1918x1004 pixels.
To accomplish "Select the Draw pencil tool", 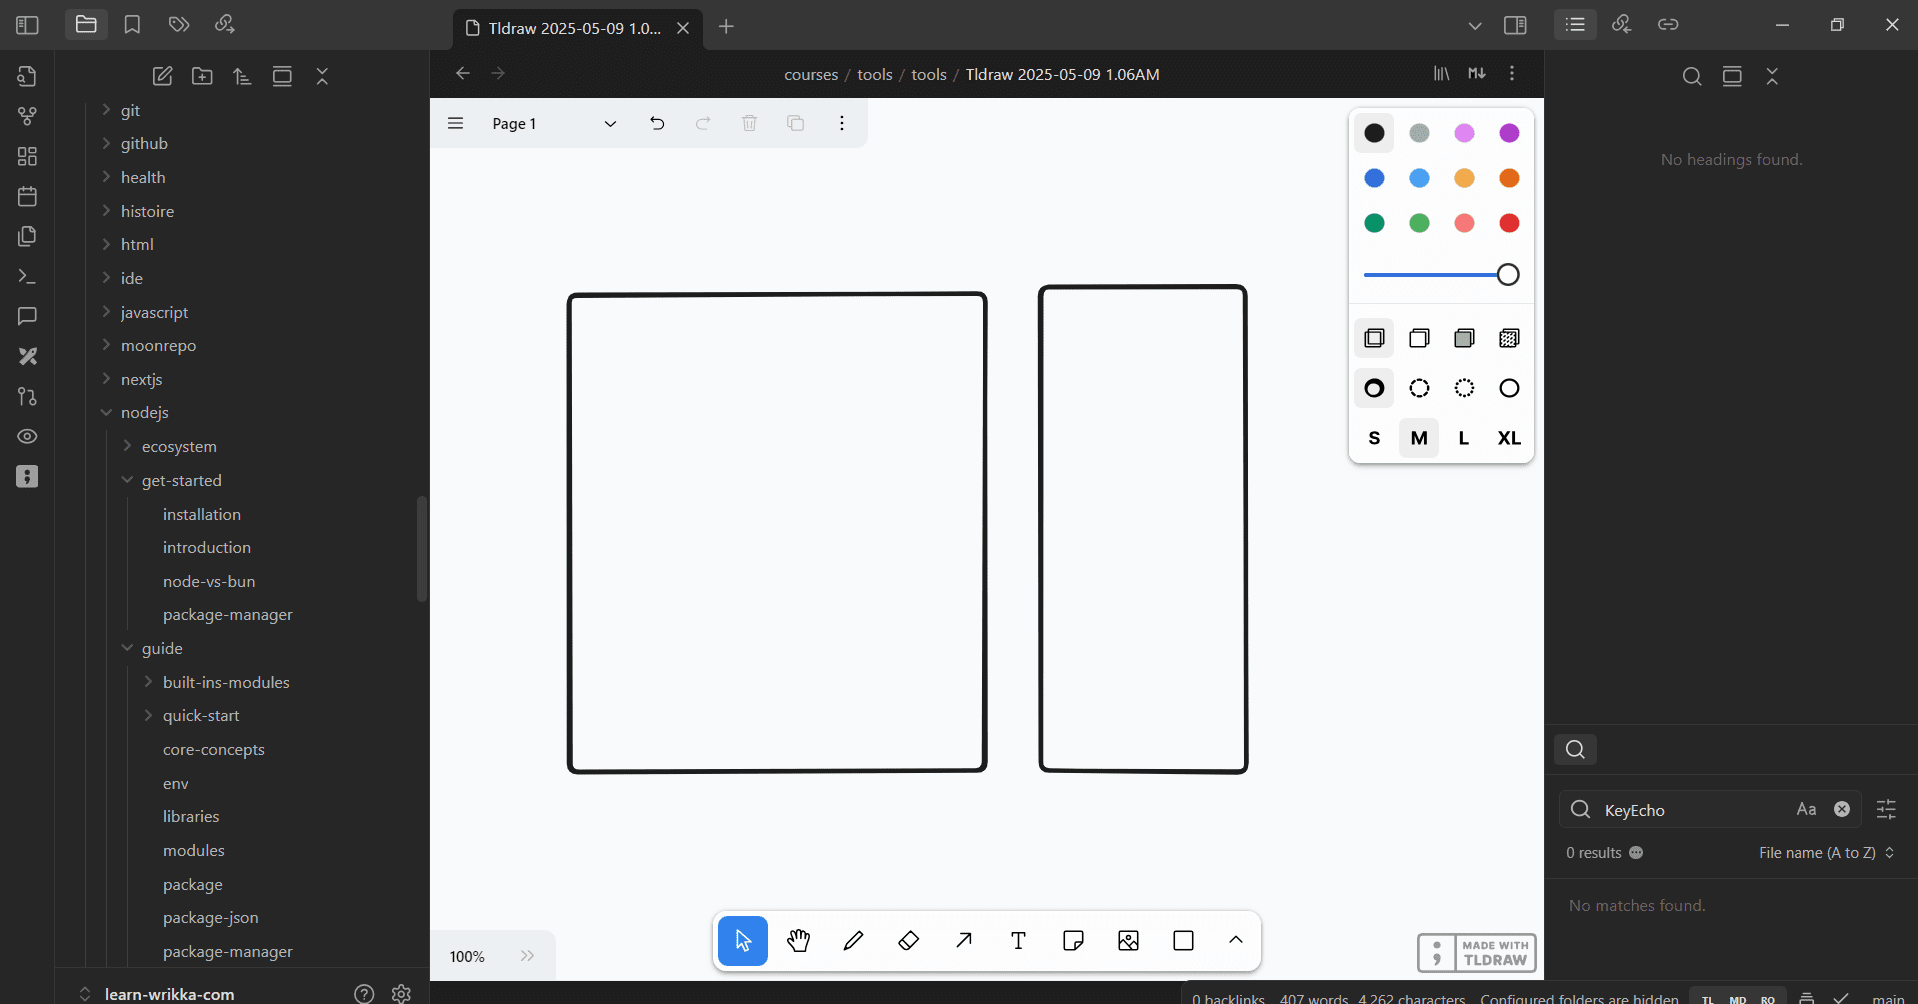I will click(x=853, y=941).
